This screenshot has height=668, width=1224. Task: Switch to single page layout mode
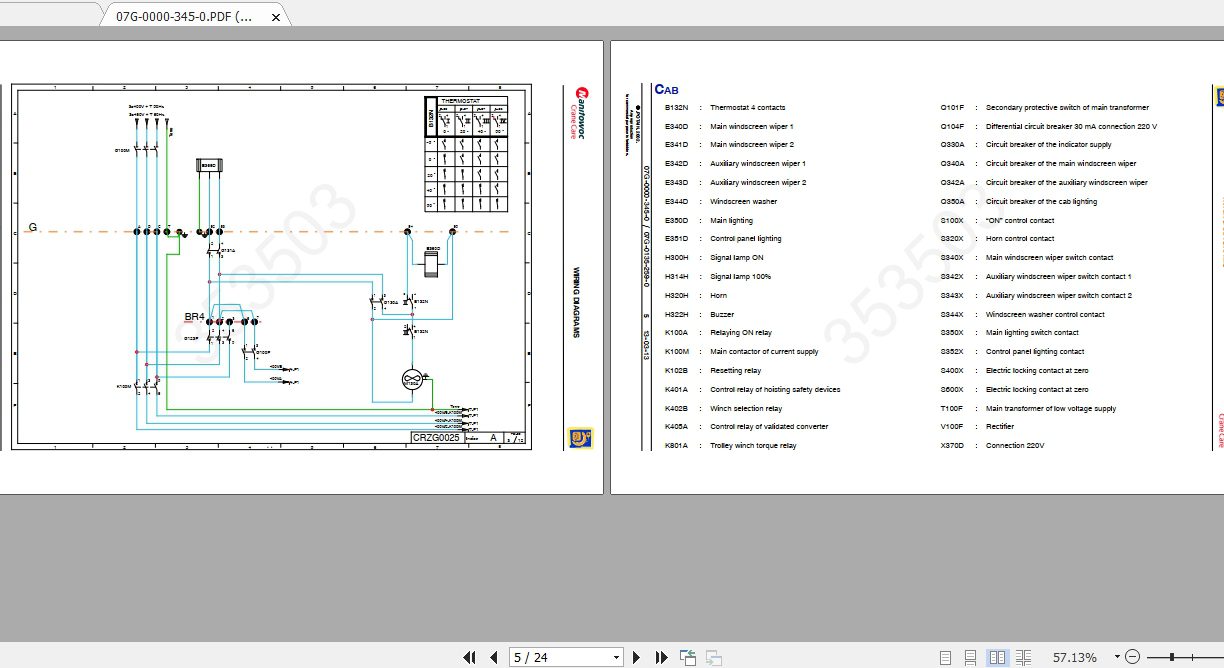945,657
